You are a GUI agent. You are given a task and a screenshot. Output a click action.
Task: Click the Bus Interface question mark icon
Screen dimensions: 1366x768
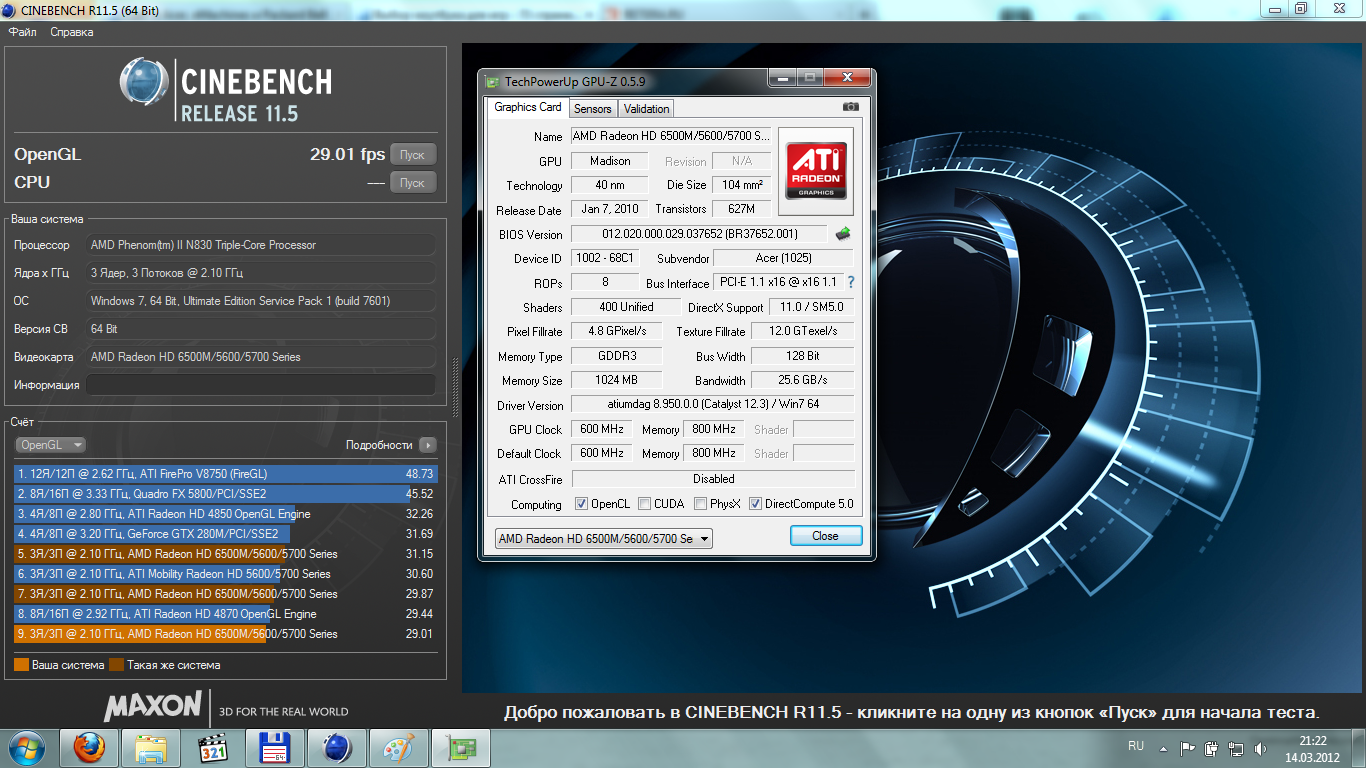pyautogui.click(x=851, y=283)
